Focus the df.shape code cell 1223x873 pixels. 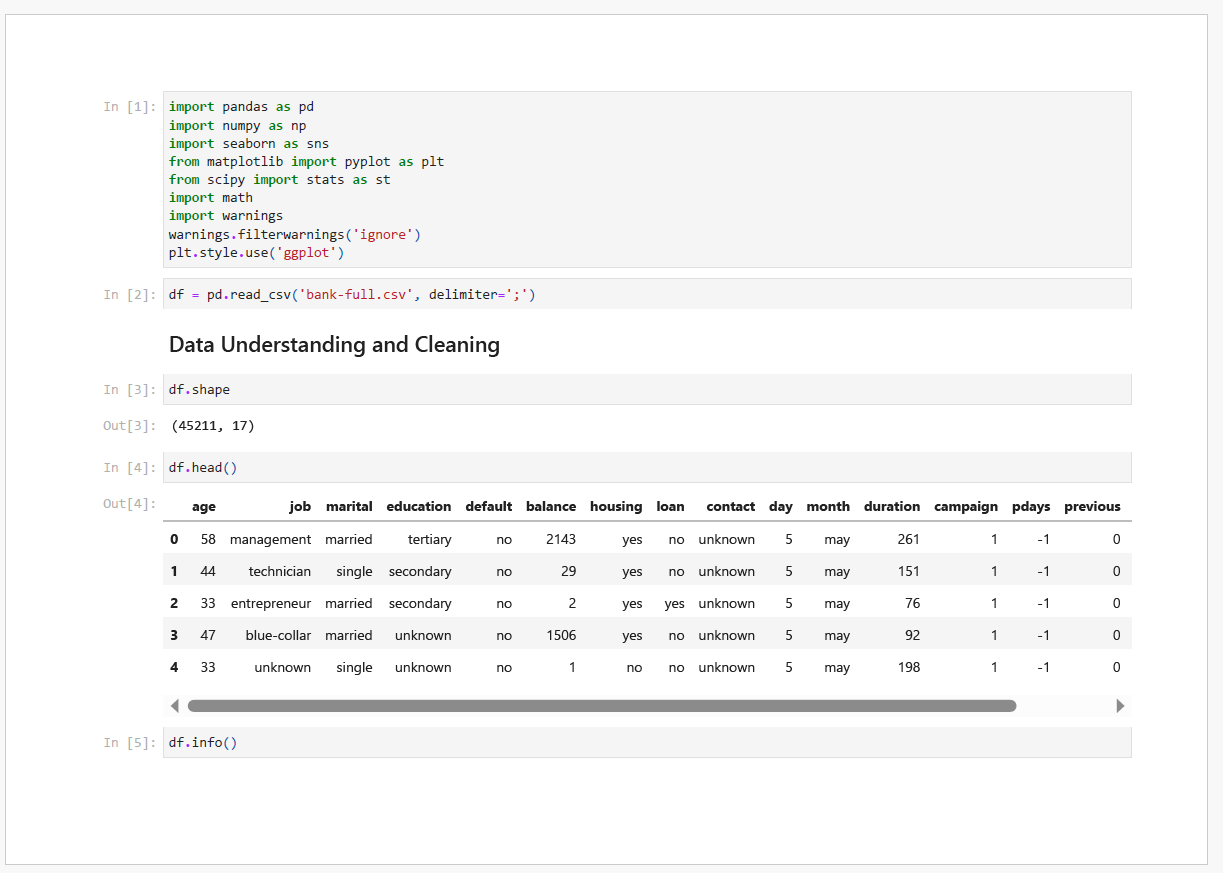[646, 390]
